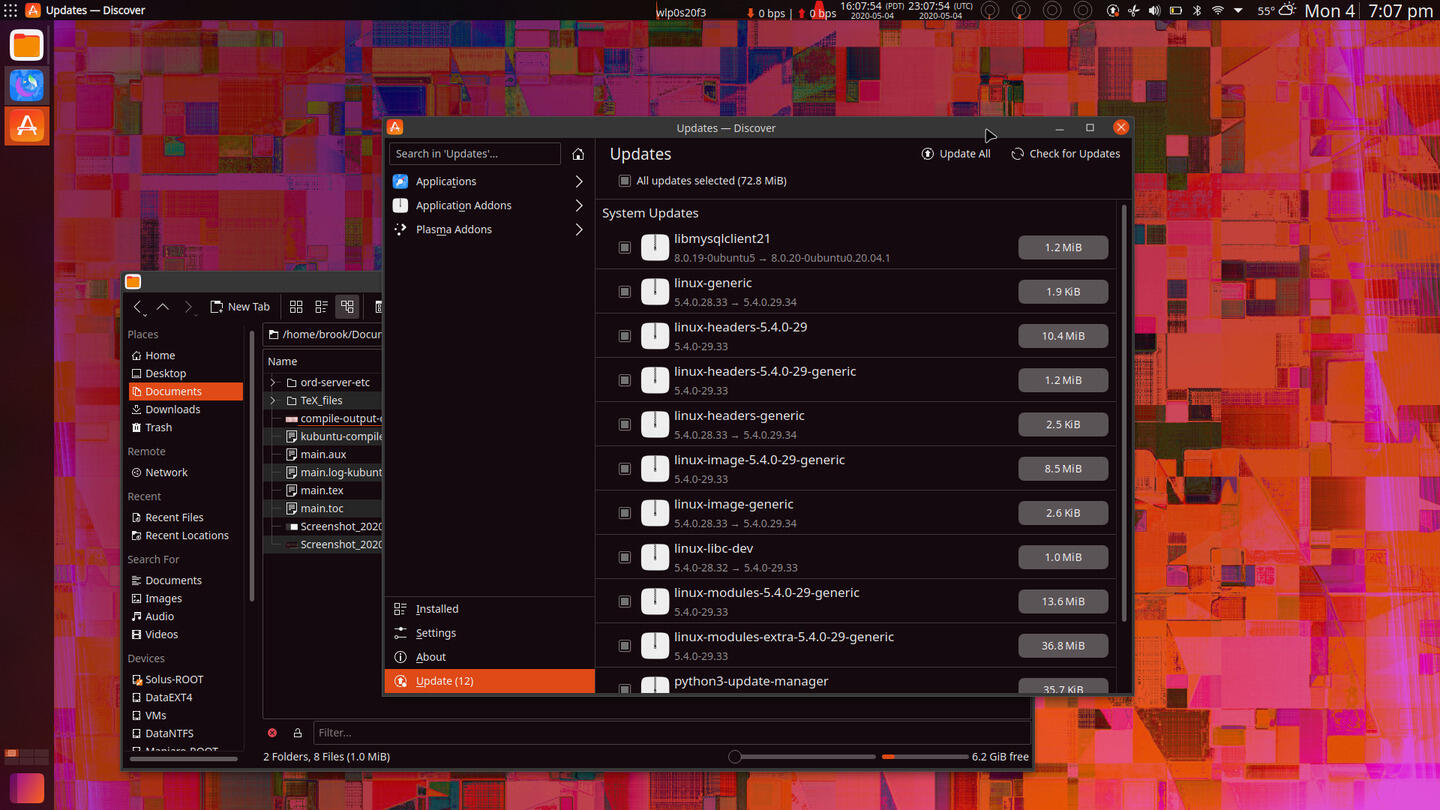Open the application grid in top-left corner
Image resolution: width=1440 pixels, height=810 pixels.
(11, 10)
